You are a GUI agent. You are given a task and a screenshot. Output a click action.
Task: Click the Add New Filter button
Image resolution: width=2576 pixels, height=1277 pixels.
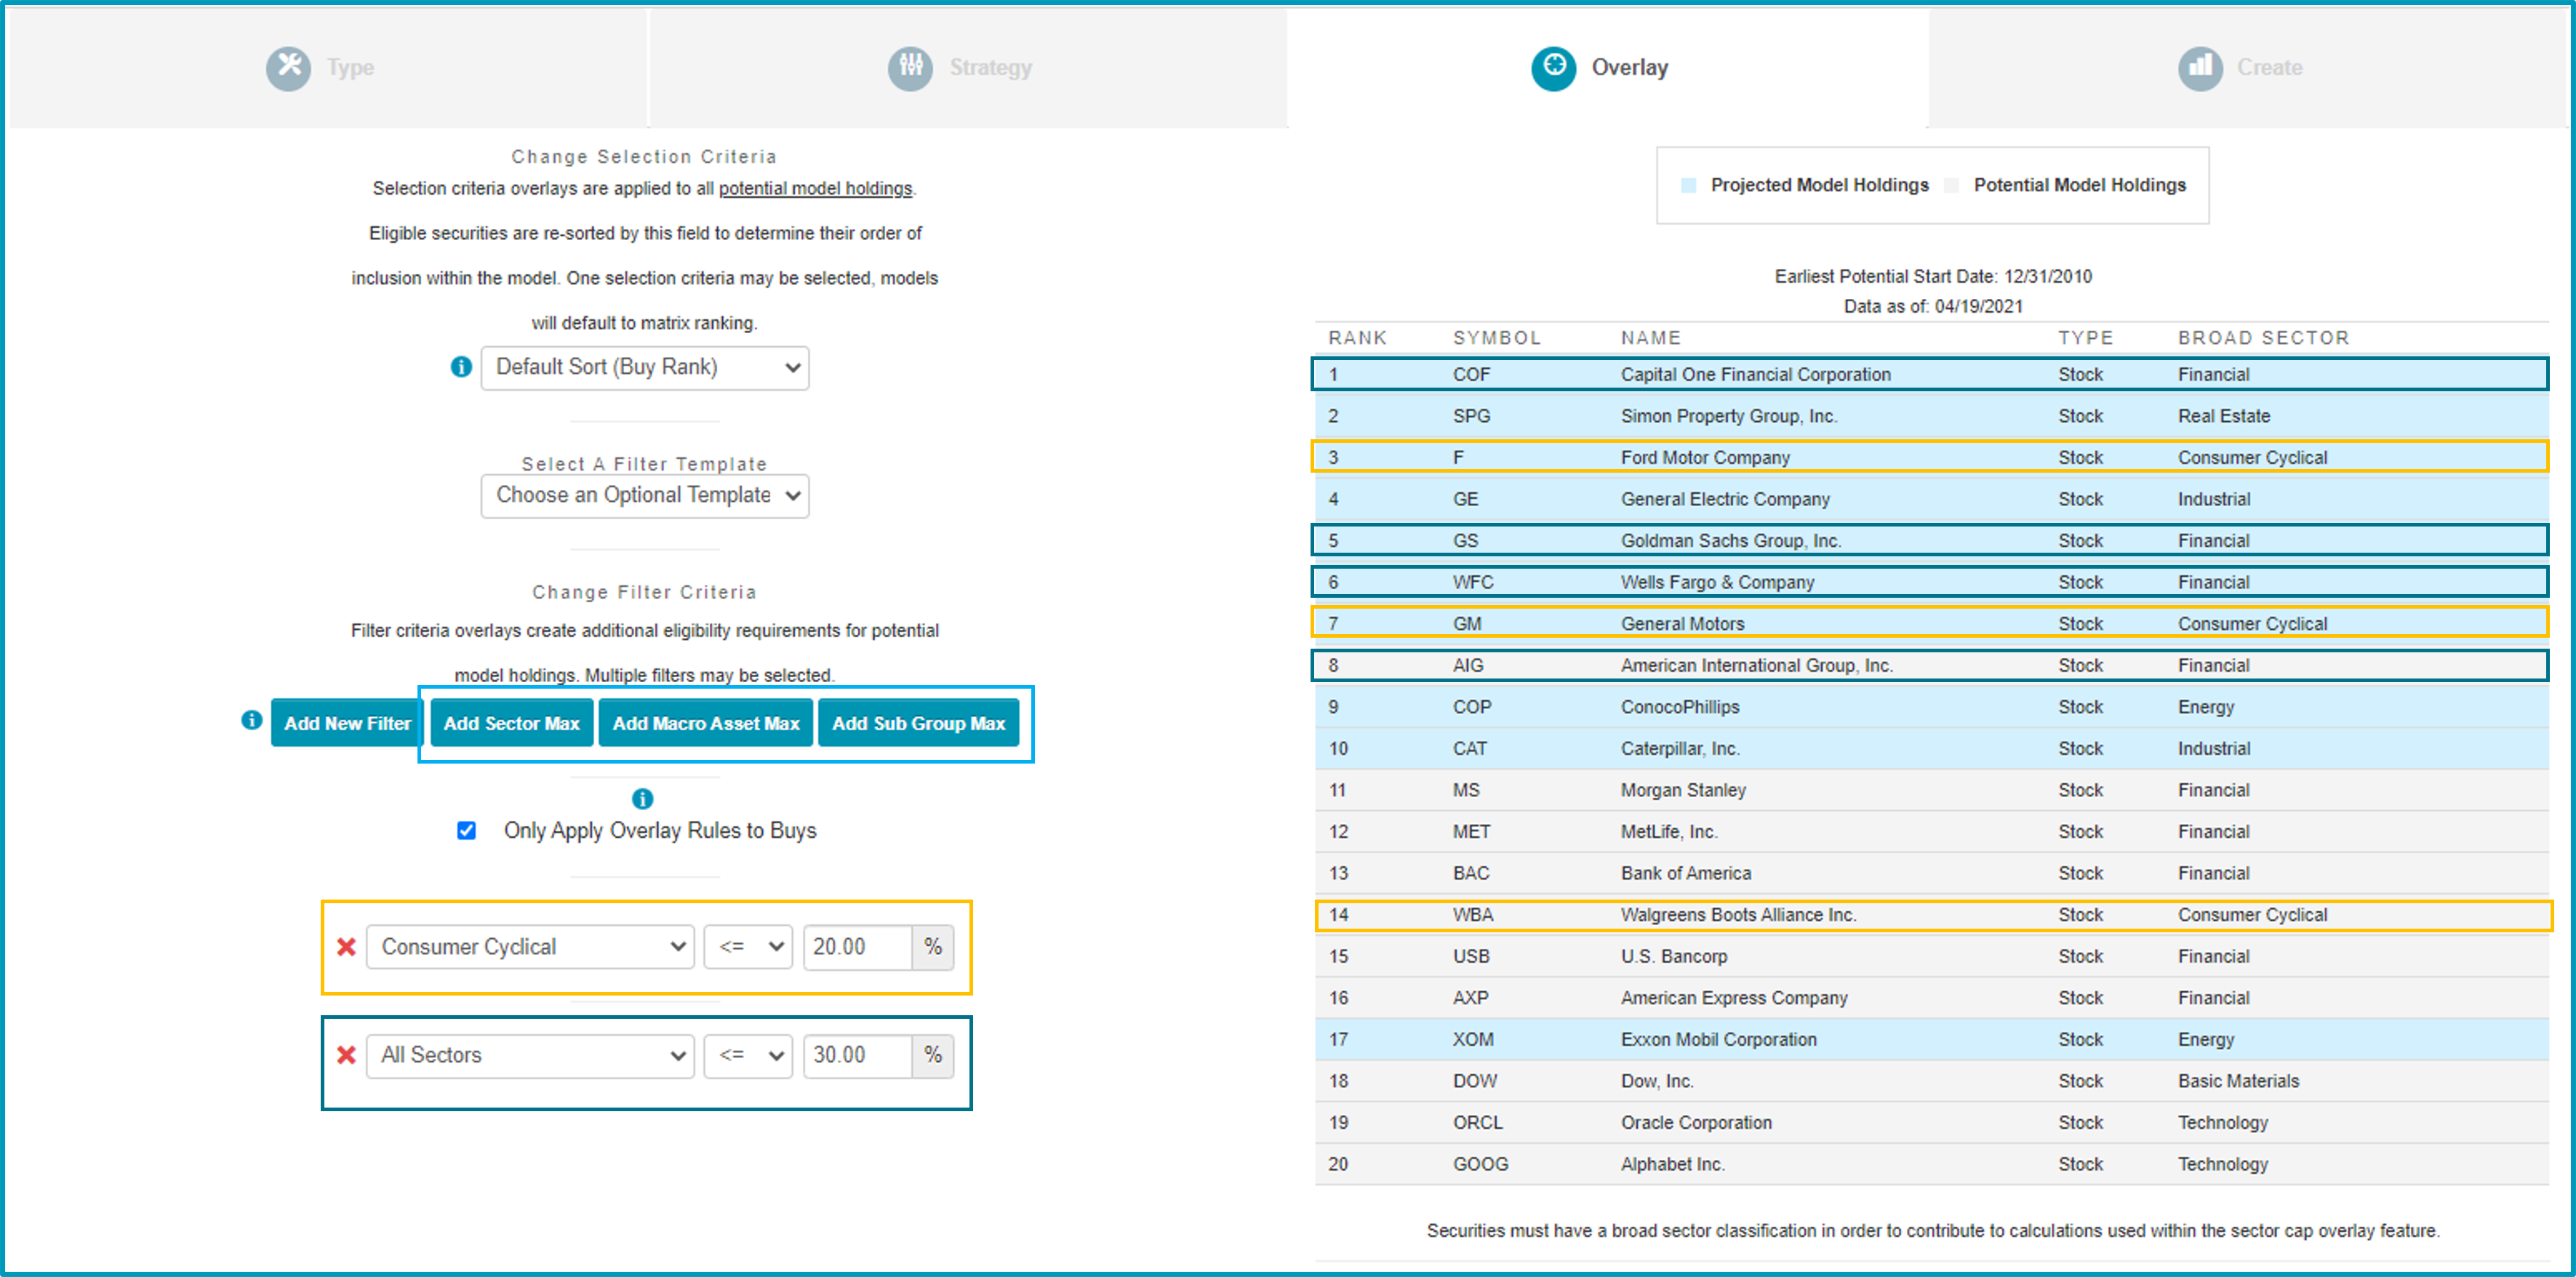point(347,723)
